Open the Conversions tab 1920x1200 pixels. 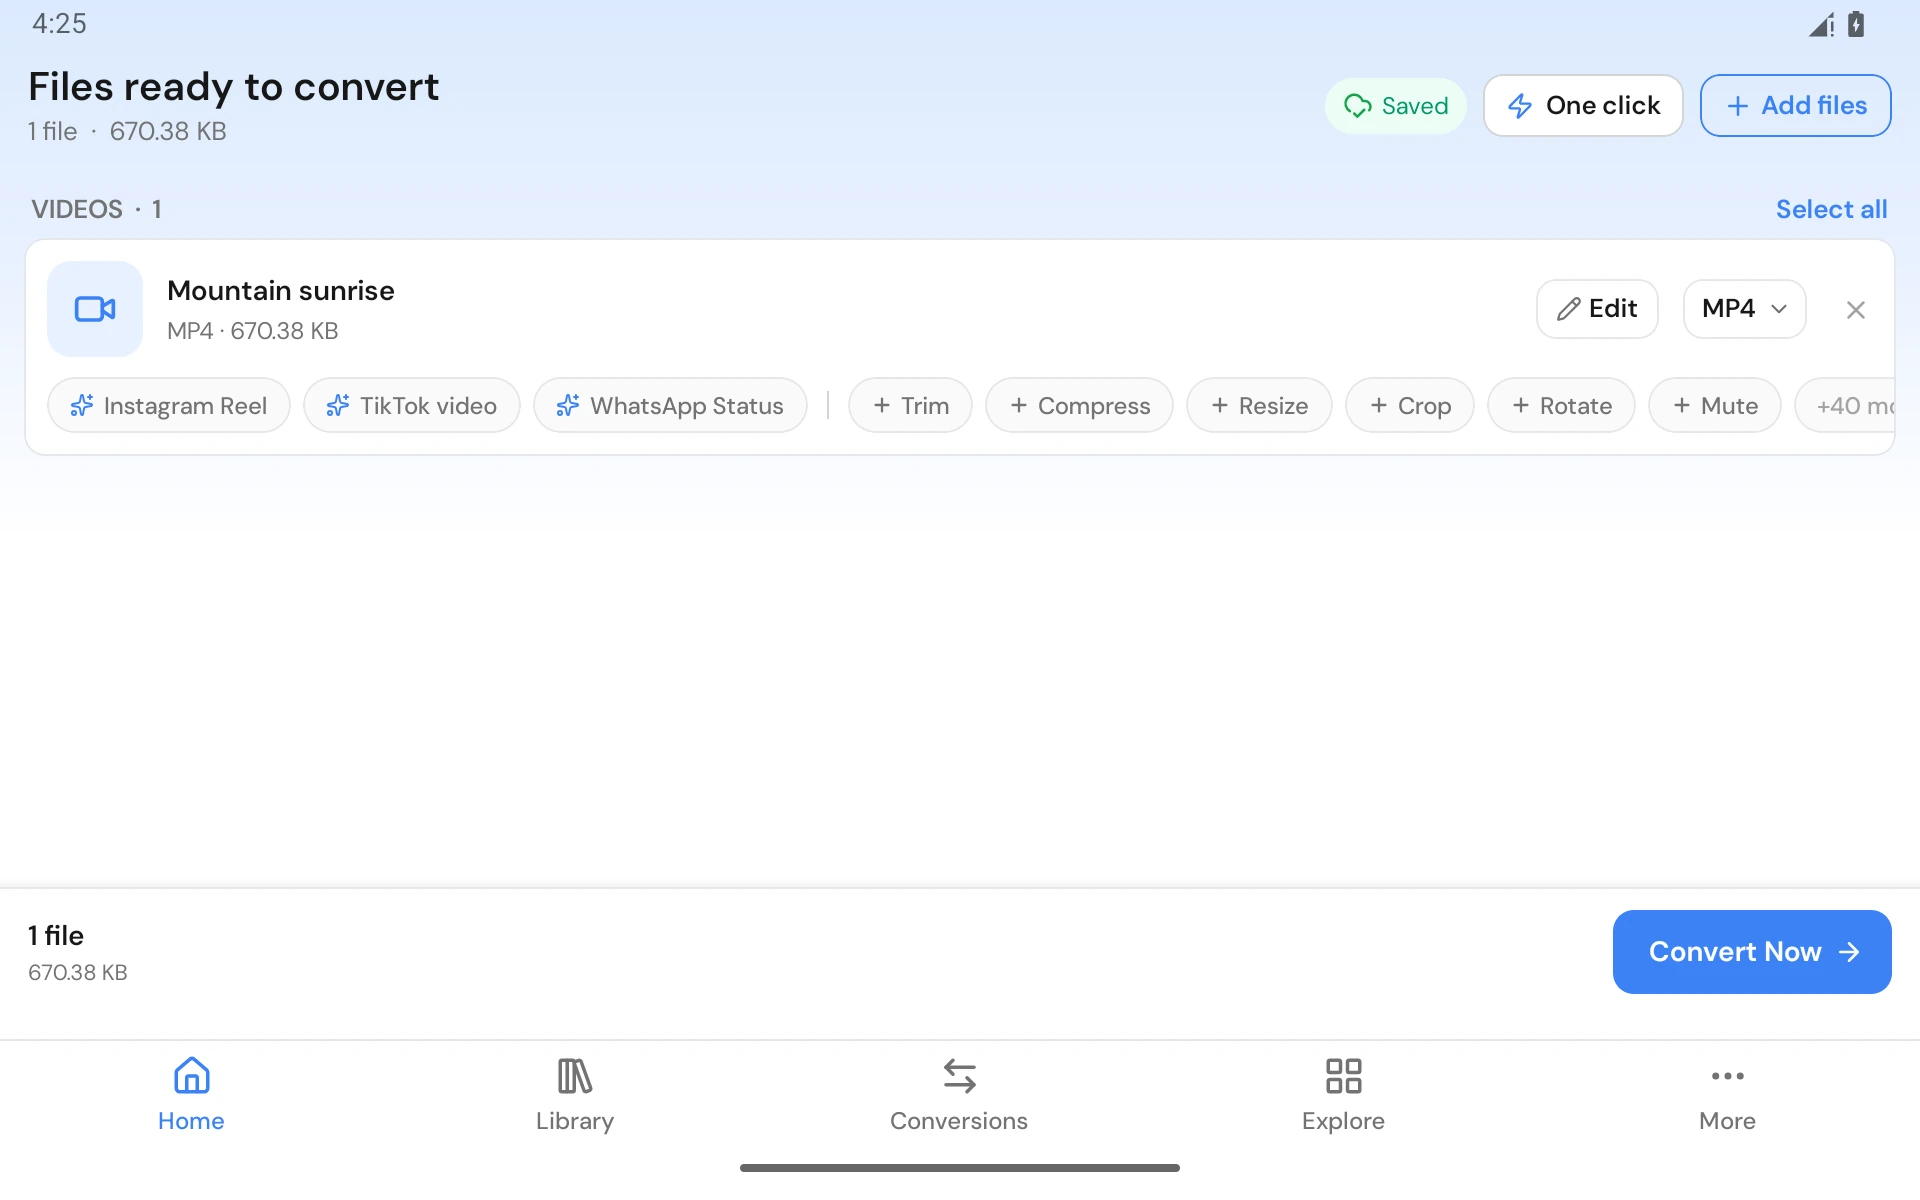[x=959, y=1095]
